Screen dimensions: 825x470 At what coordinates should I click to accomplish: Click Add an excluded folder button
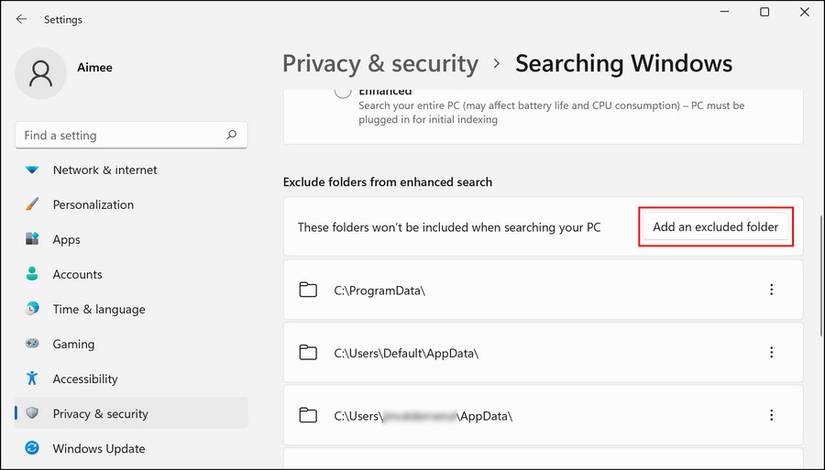[x=715, y=227]
